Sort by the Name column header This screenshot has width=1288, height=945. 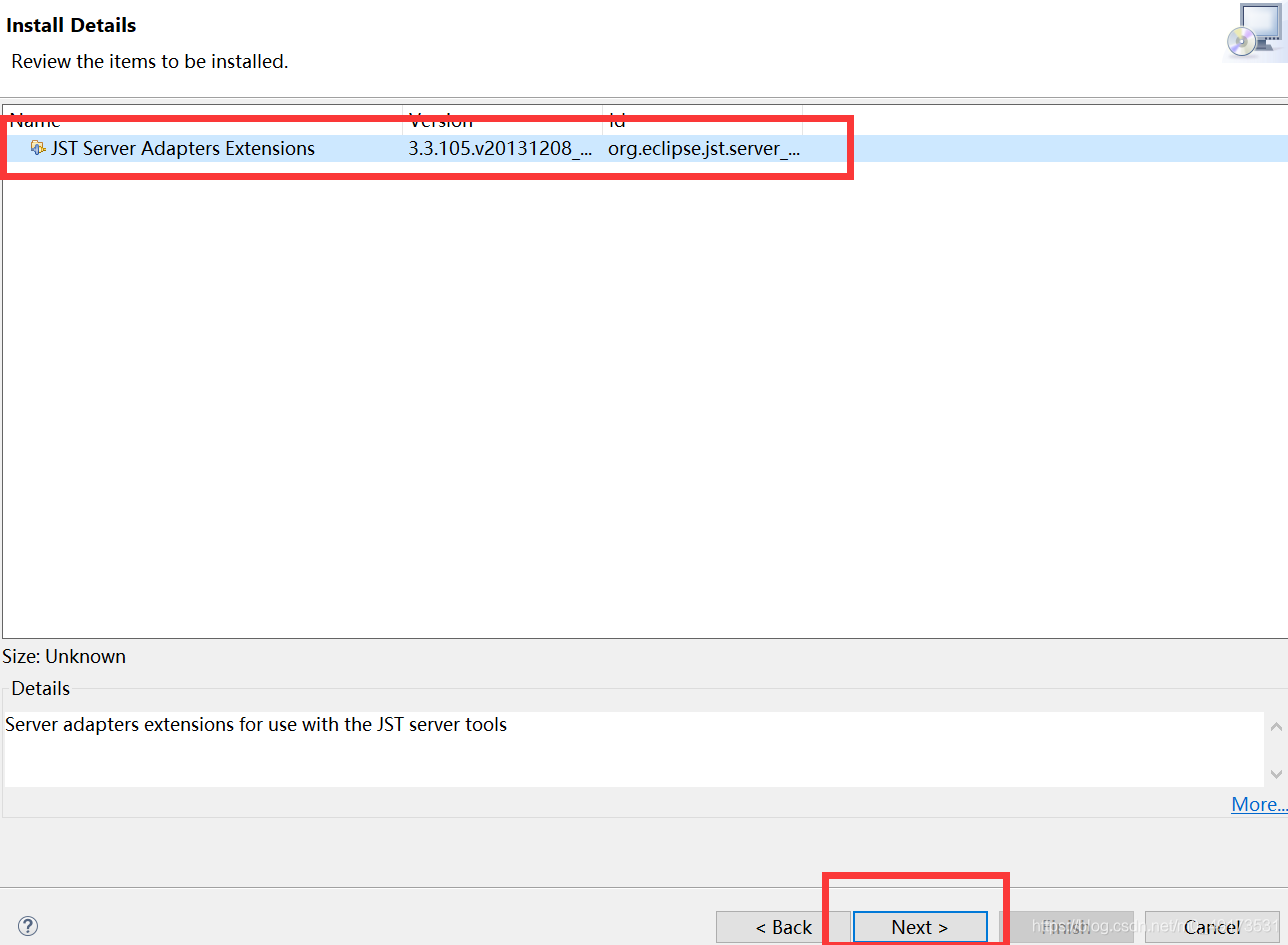[203, 120]
